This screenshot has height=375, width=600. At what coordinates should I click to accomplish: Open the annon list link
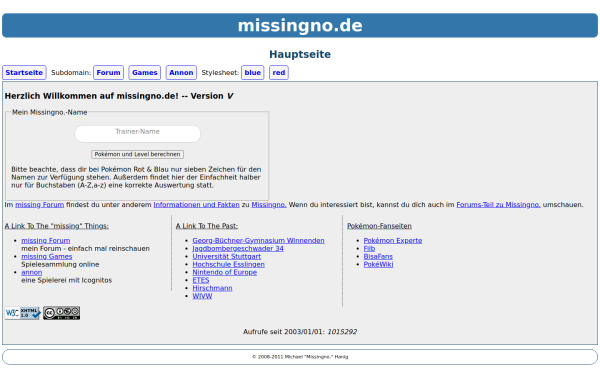click(31, 272)
